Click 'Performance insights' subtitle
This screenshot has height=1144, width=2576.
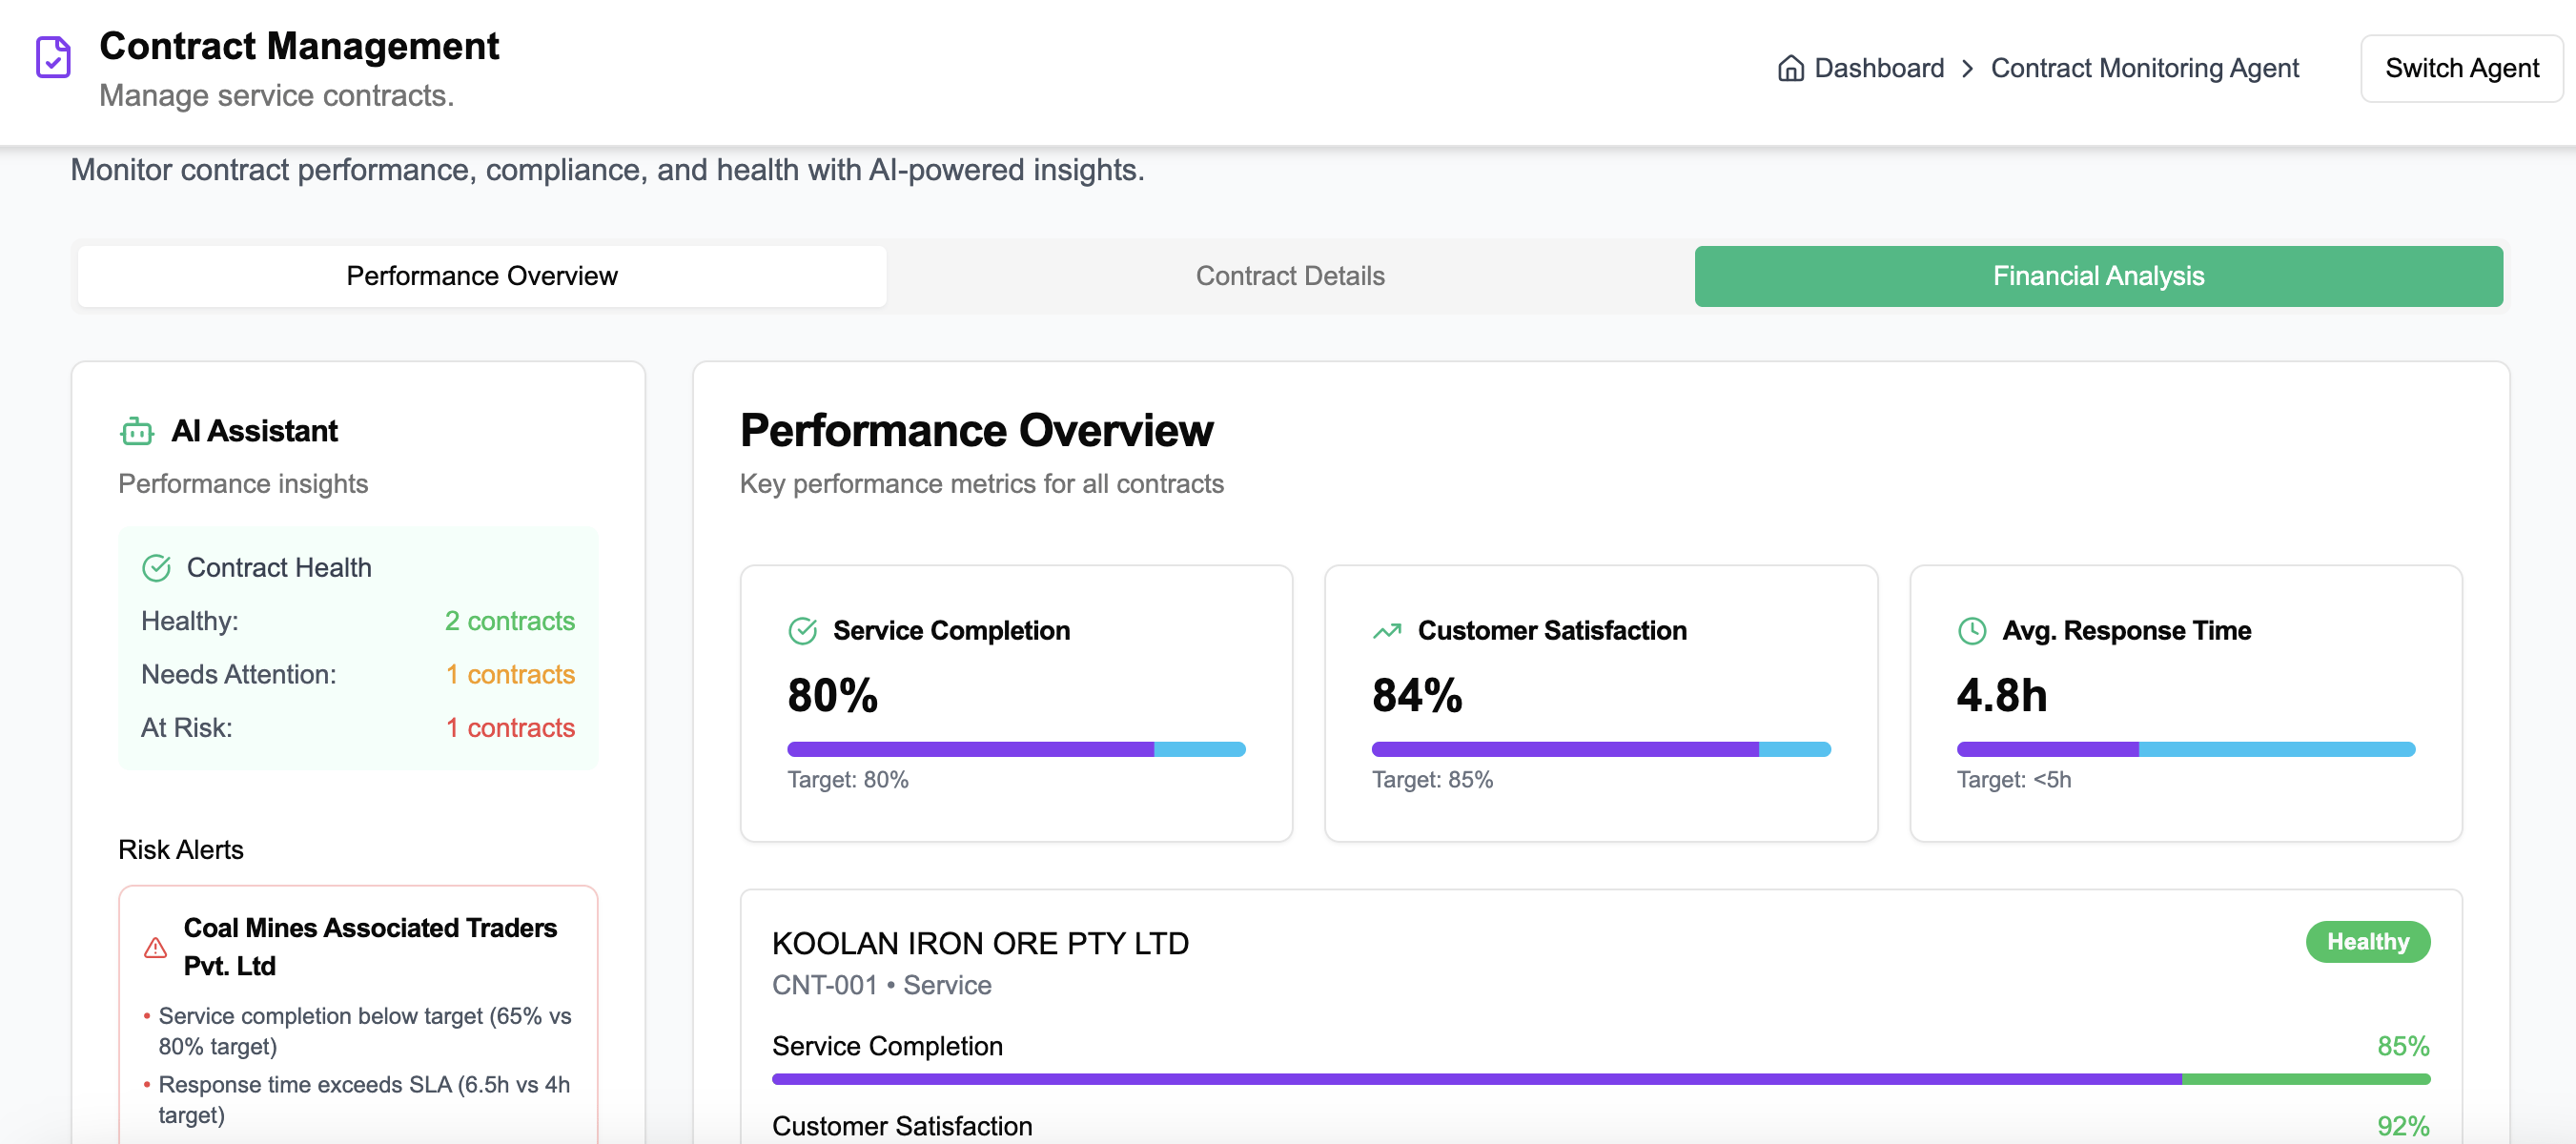coord(243,484)
